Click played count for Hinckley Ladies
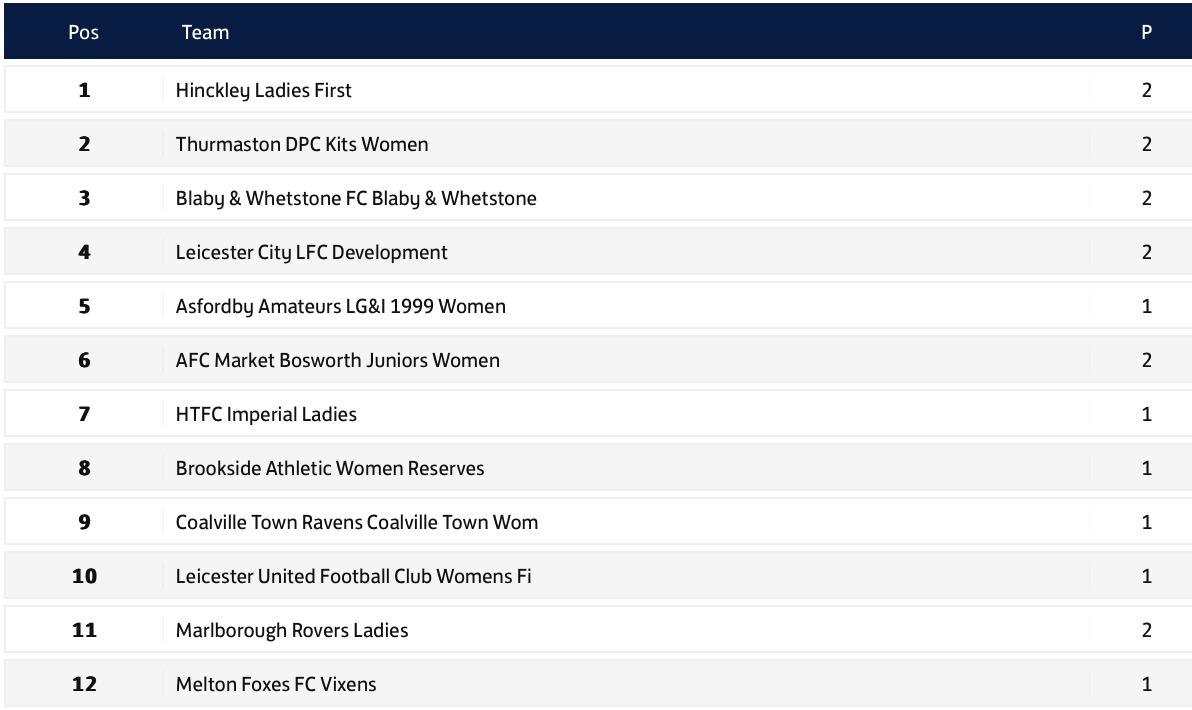This screenshot has width=1192, height=710. [1146, 90]
